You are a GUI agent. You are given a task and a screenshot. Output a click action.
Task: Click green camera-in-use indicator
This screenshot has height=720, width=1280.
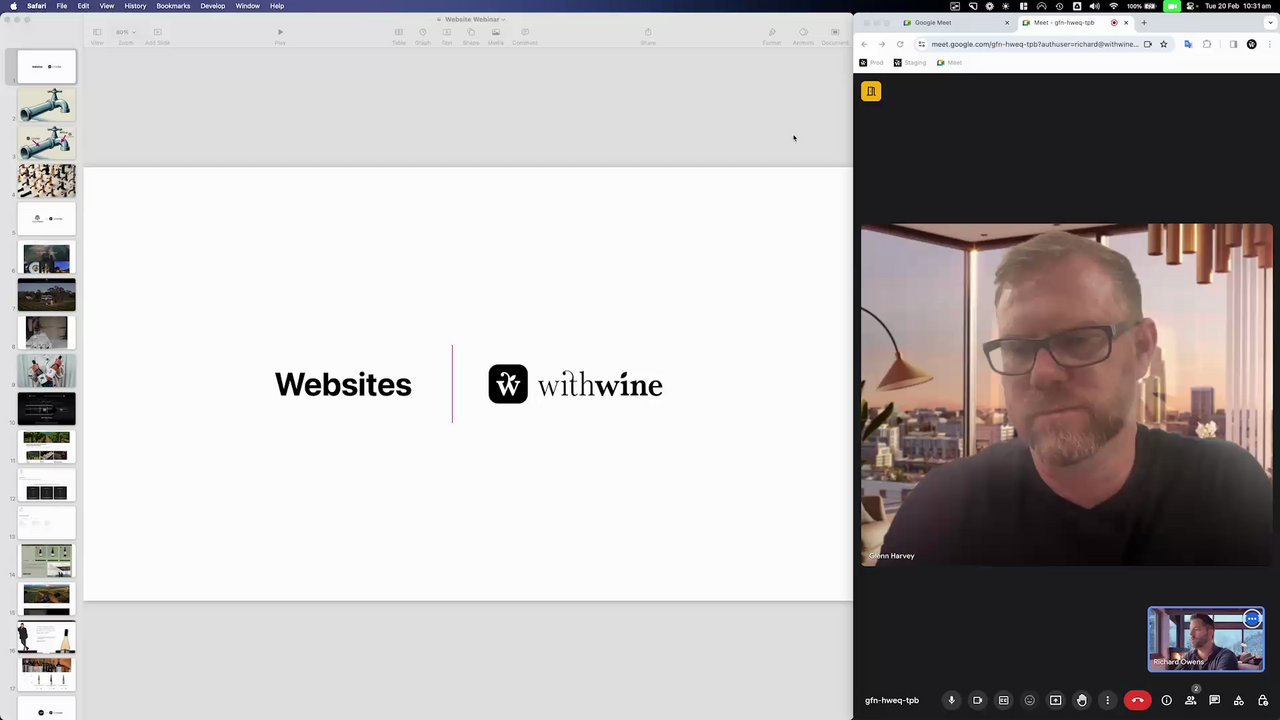click(1171, 6)
